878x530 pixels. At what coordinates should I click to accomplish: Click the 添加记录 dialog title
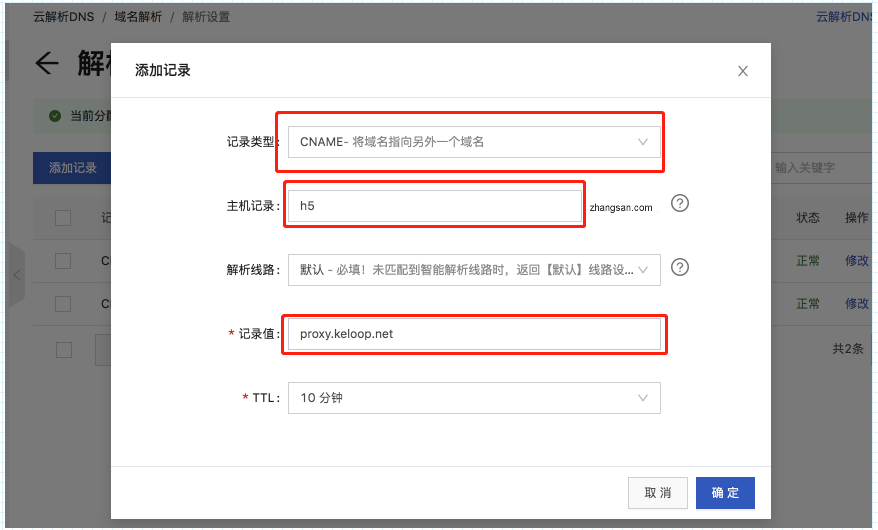(163, 71)
